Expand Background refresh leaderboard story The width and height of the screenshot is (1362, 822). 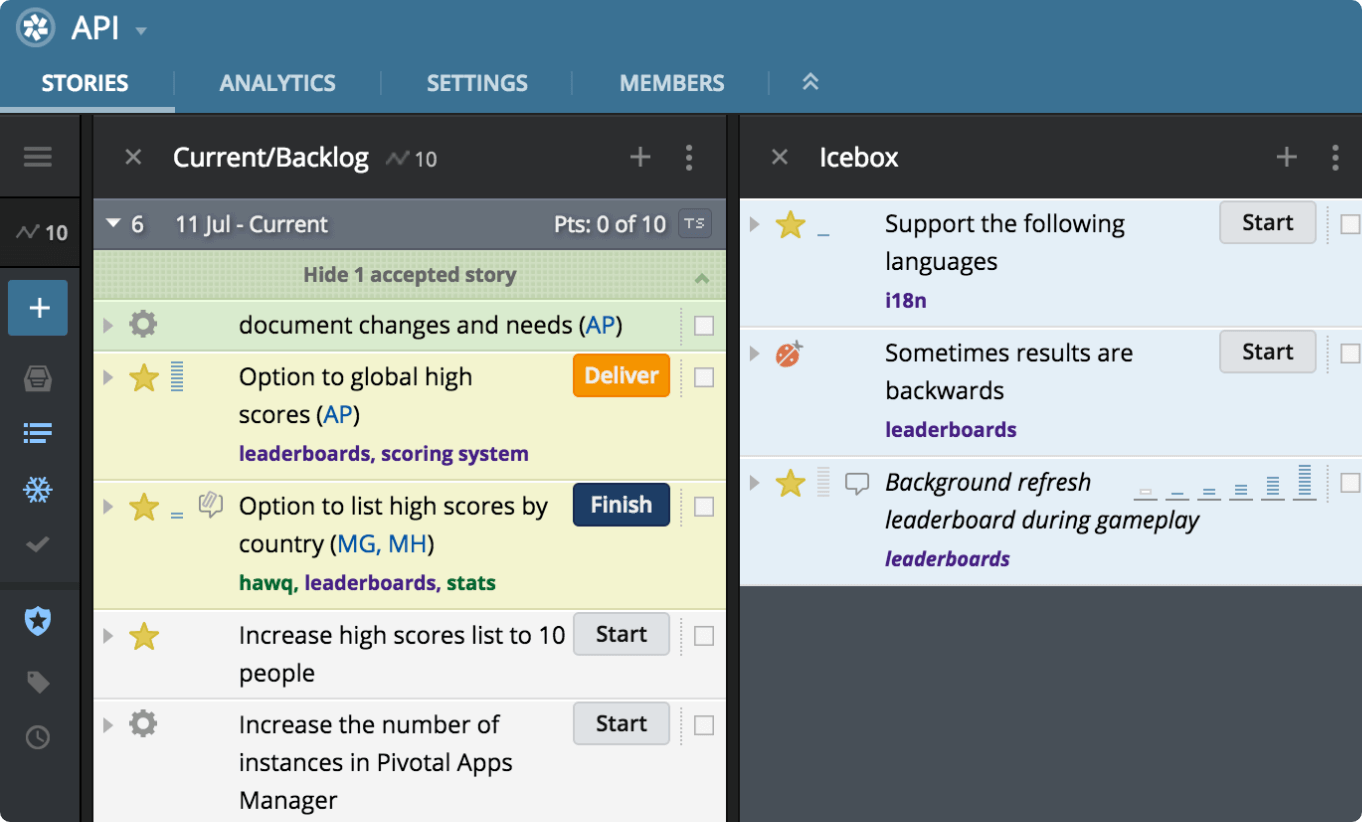point(755,482)
